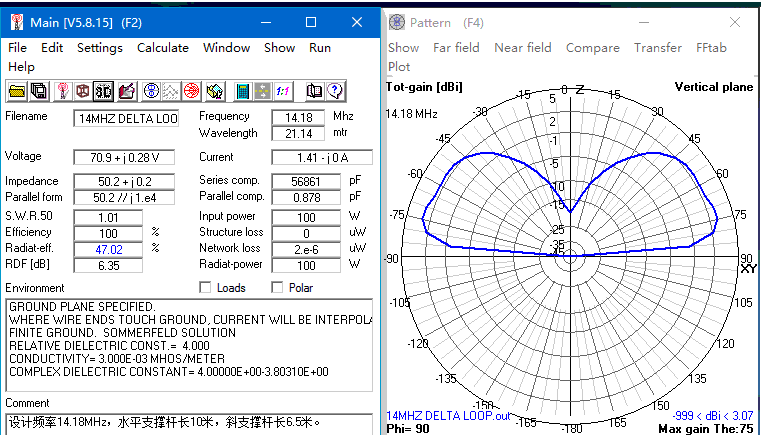This screenshot has width=761, height=435.
Task: Click the 14MHZ DELTA LOOP.out label in Pattern
Action: 448,416
